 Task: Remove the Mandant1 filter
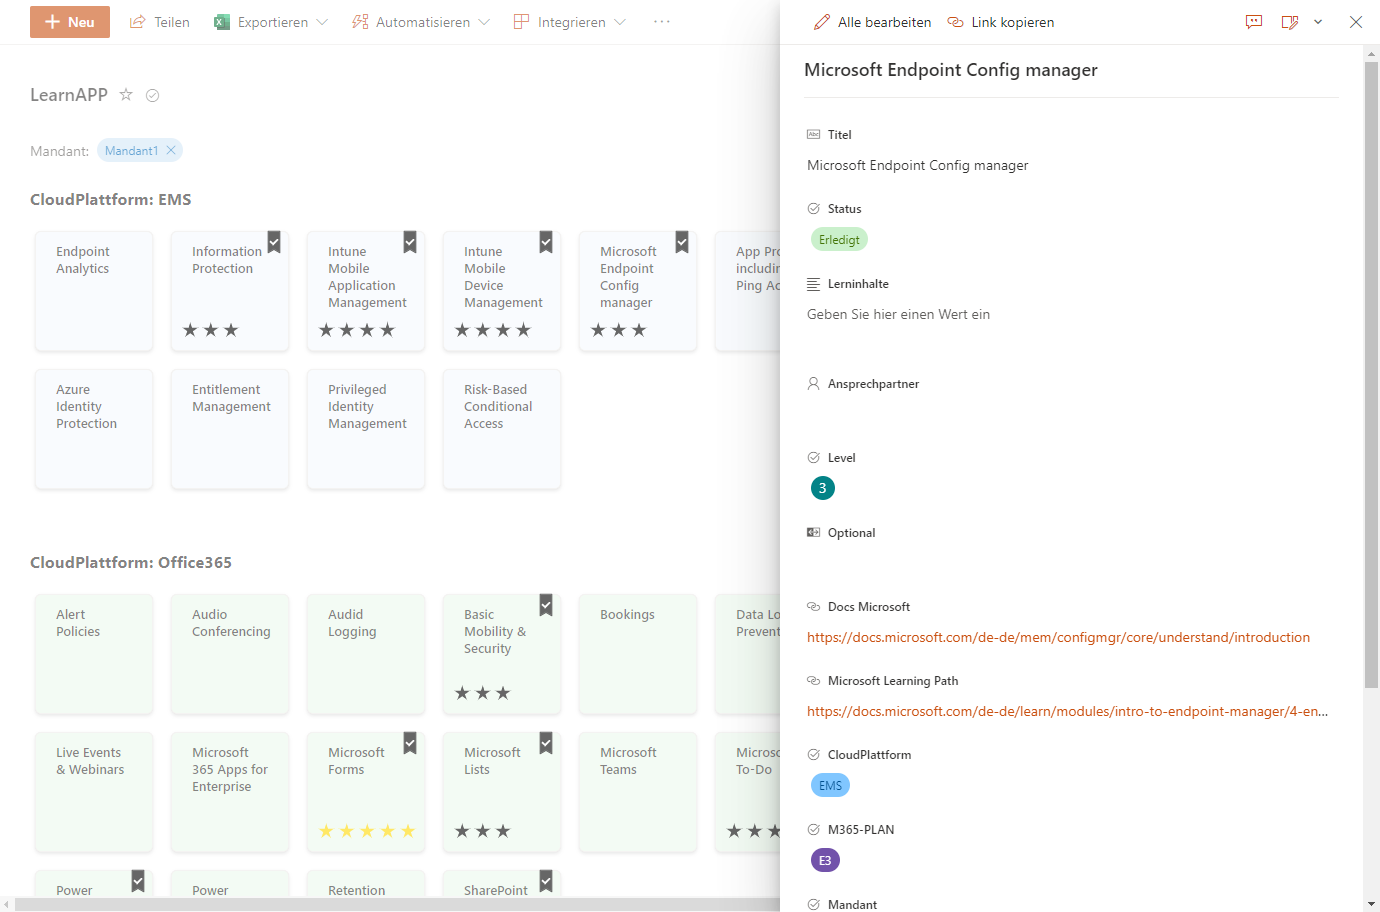coord(171,150)
